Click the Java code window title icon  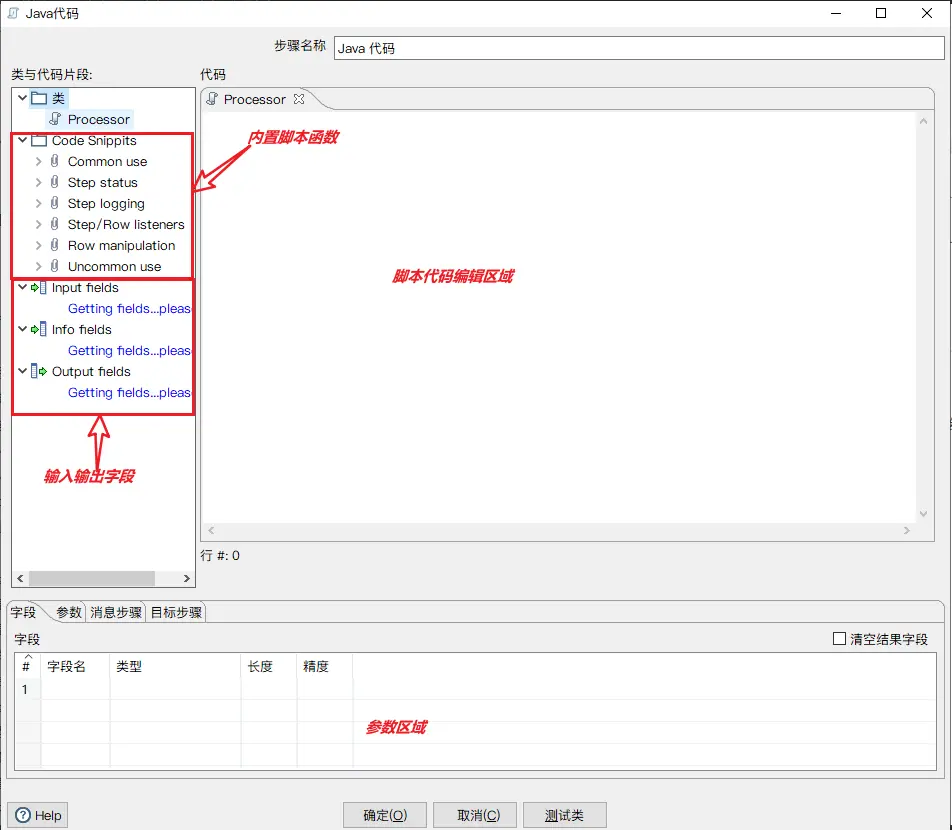tap(13, 13)
